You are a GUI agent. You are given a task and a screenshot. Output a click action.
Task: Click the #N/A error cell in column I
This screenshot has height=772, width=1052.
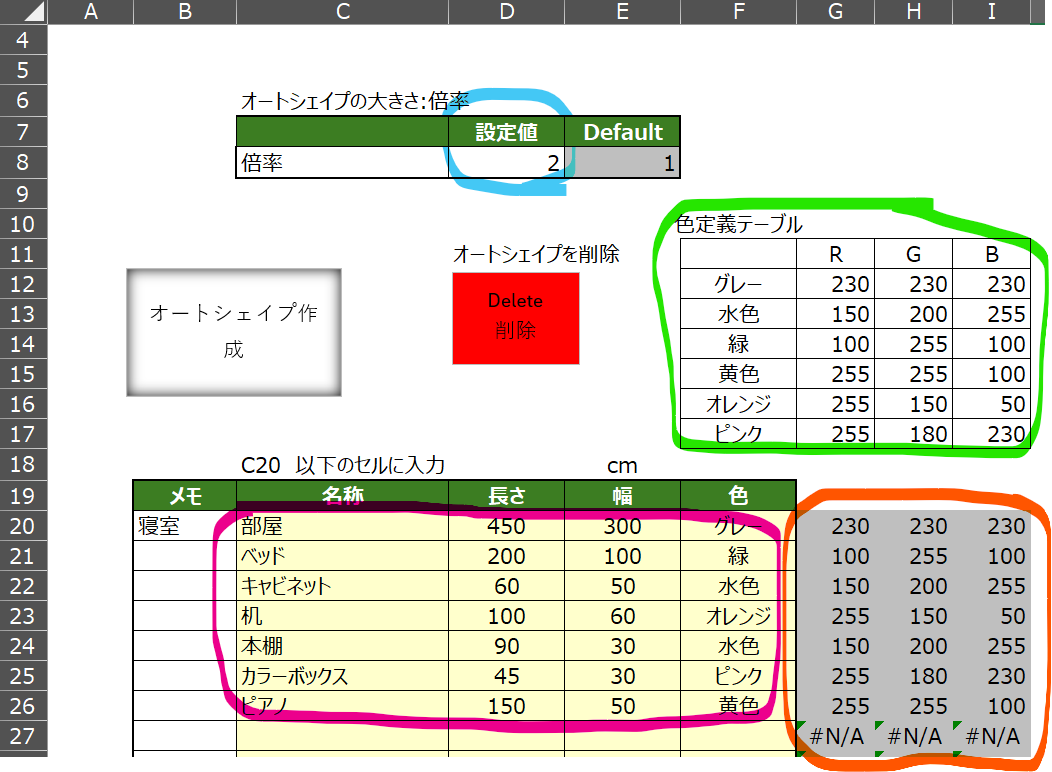point(991,737)
